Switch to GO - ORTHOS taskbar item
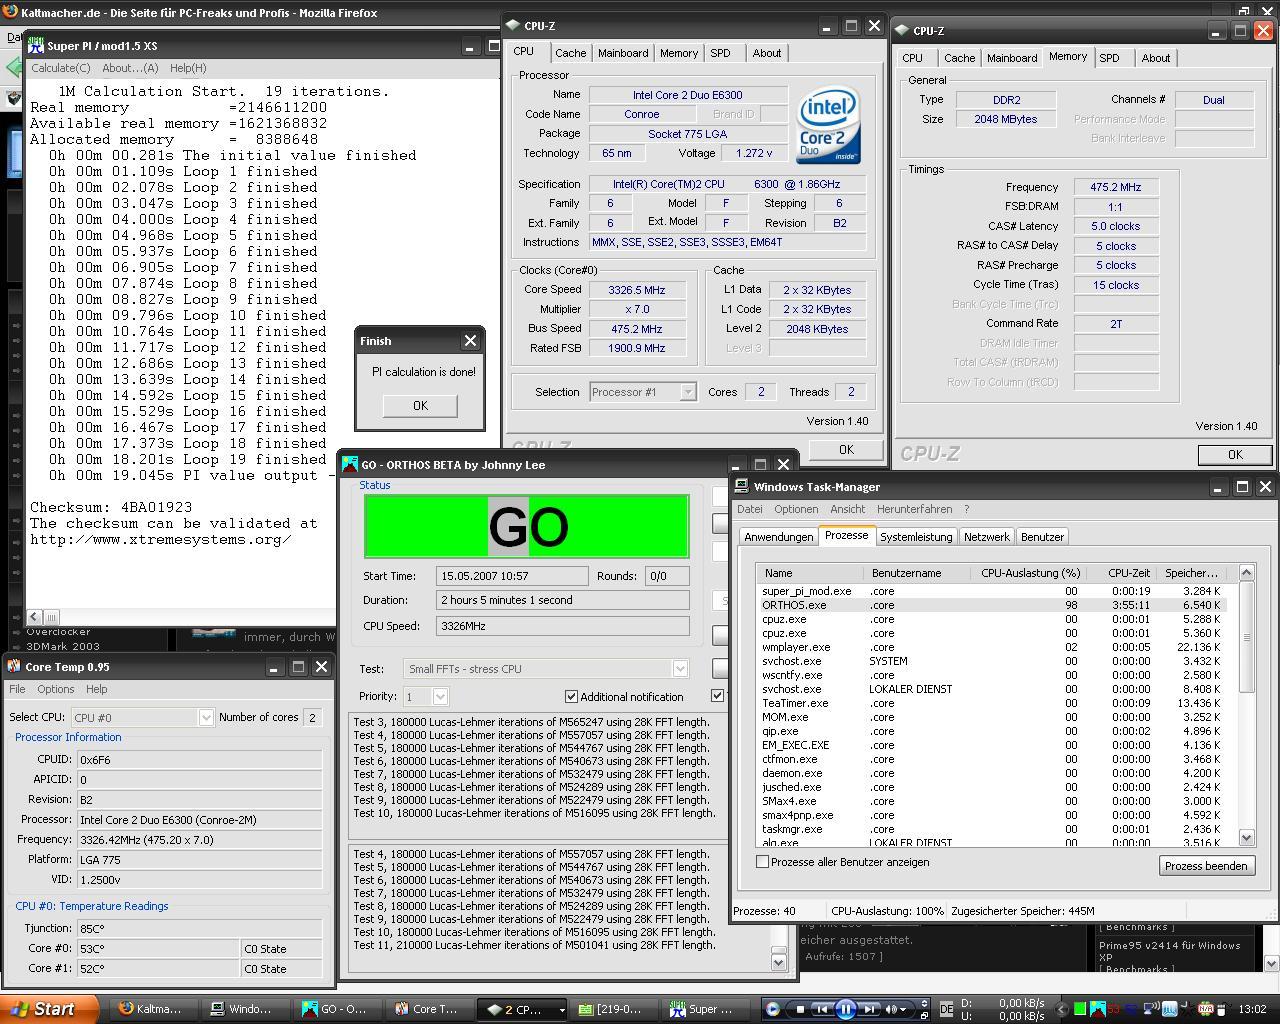 tap(334, 1009)
